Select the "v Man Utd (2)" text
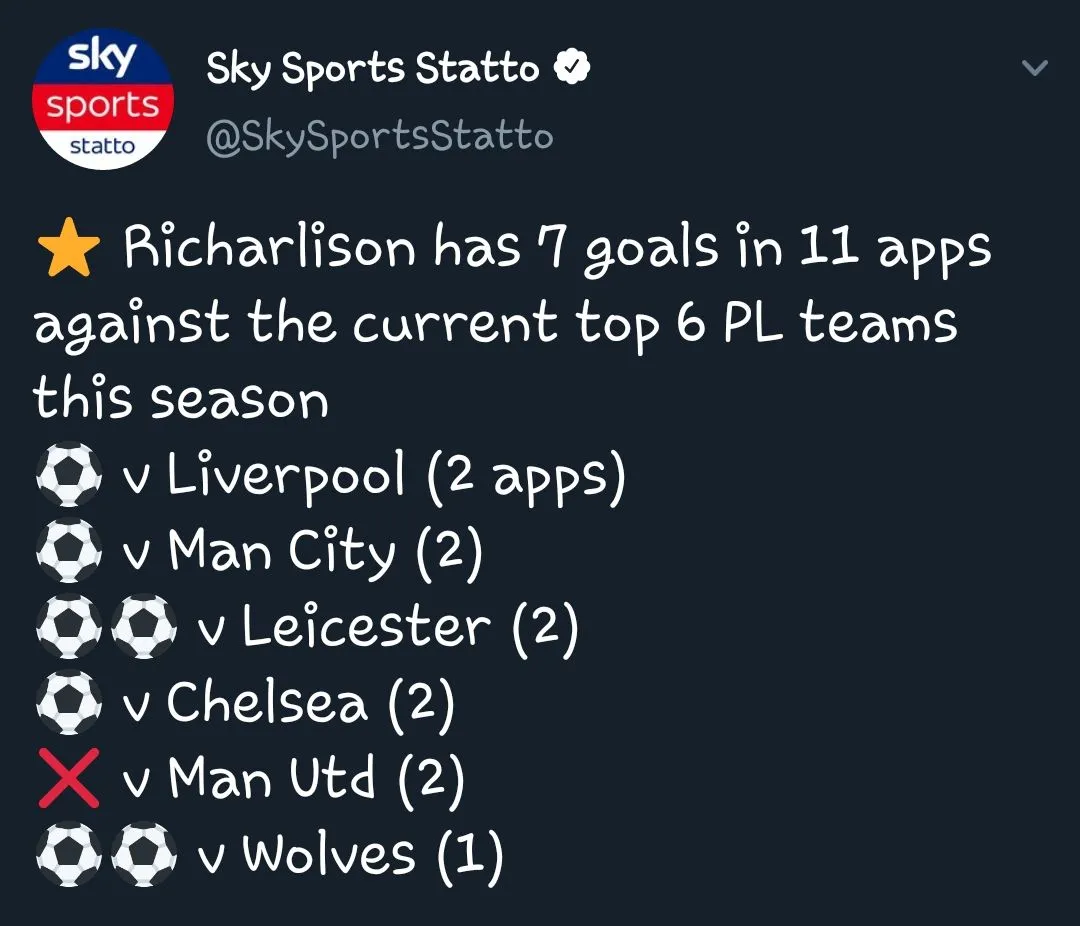Screen dimensions: 1080x926 click(x=293, y=779)
